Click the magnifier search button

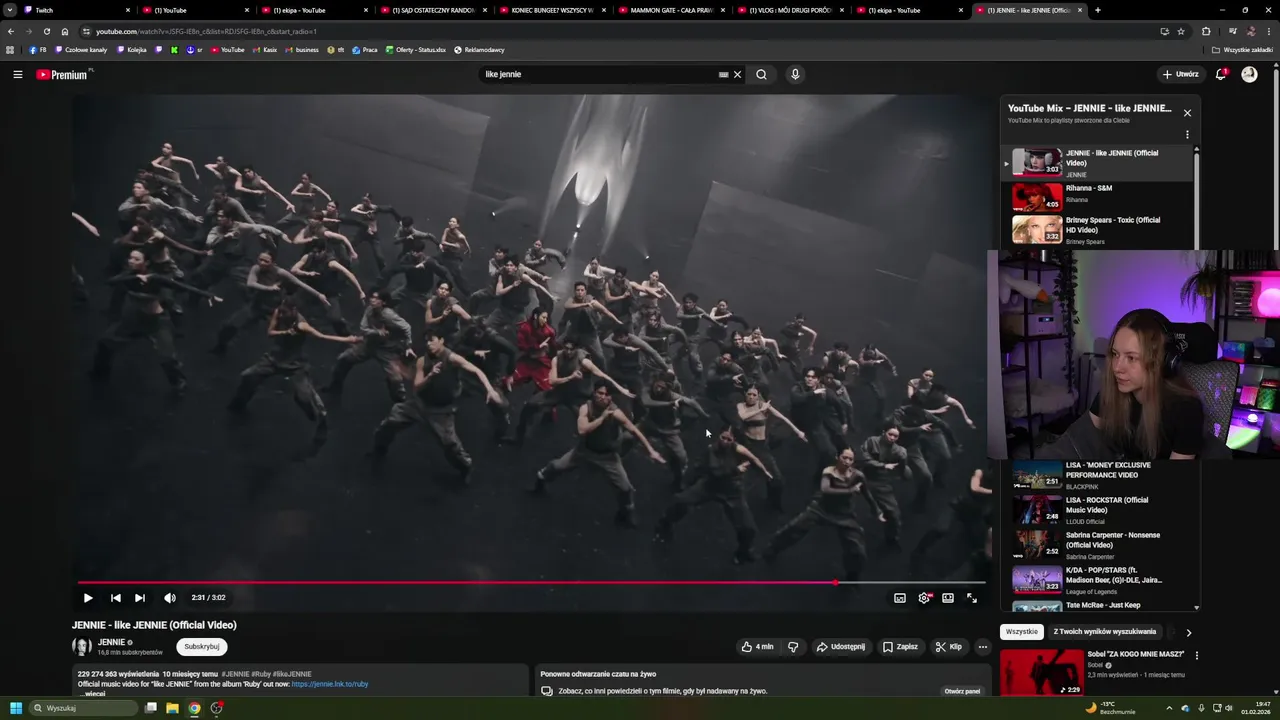761,74
